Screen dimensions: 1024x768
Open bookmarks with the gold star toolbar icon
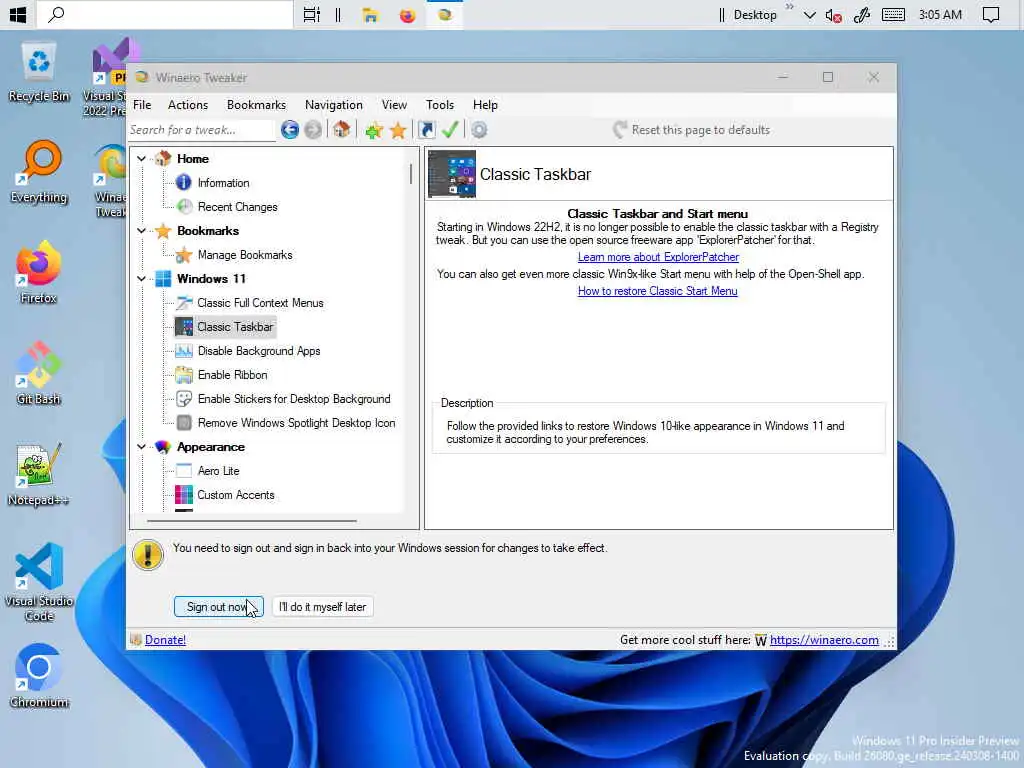click(x=398, y=130)
